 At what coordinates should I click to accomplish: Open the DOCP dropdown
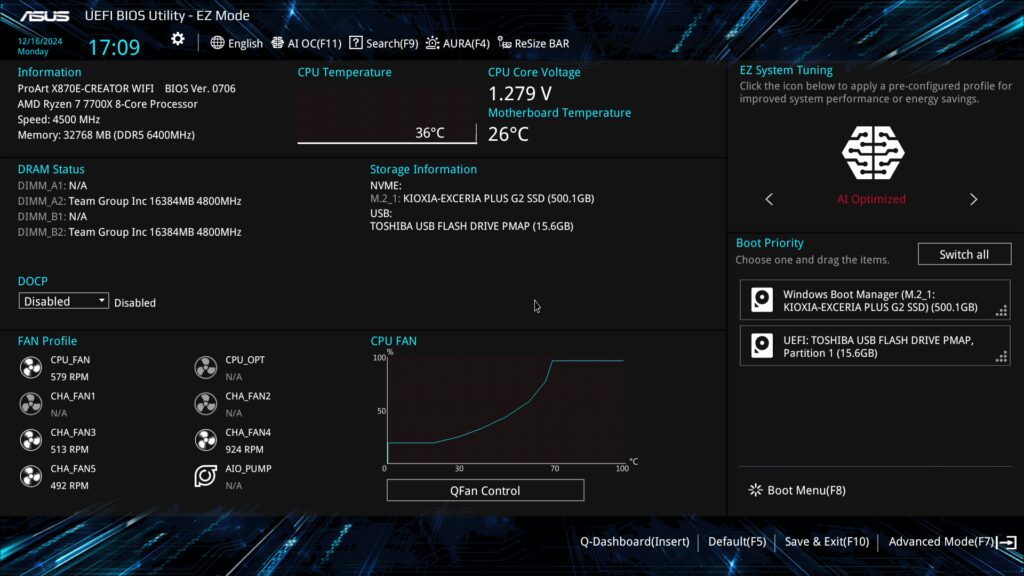pos(63,301)
